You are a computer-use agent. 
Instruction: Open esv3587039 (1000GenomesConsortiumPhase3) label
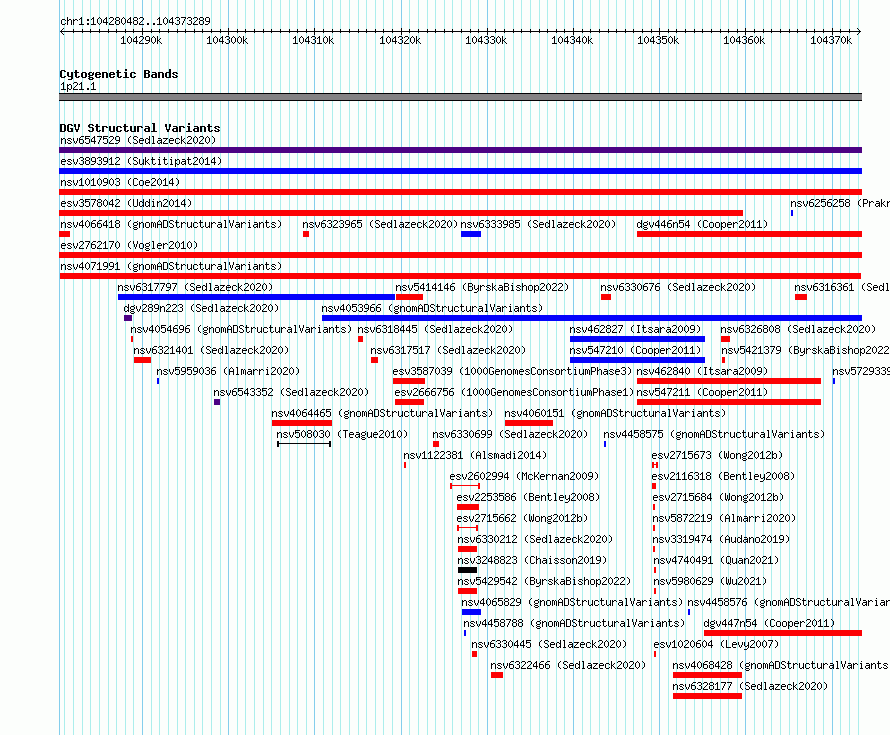pos(512,371)
